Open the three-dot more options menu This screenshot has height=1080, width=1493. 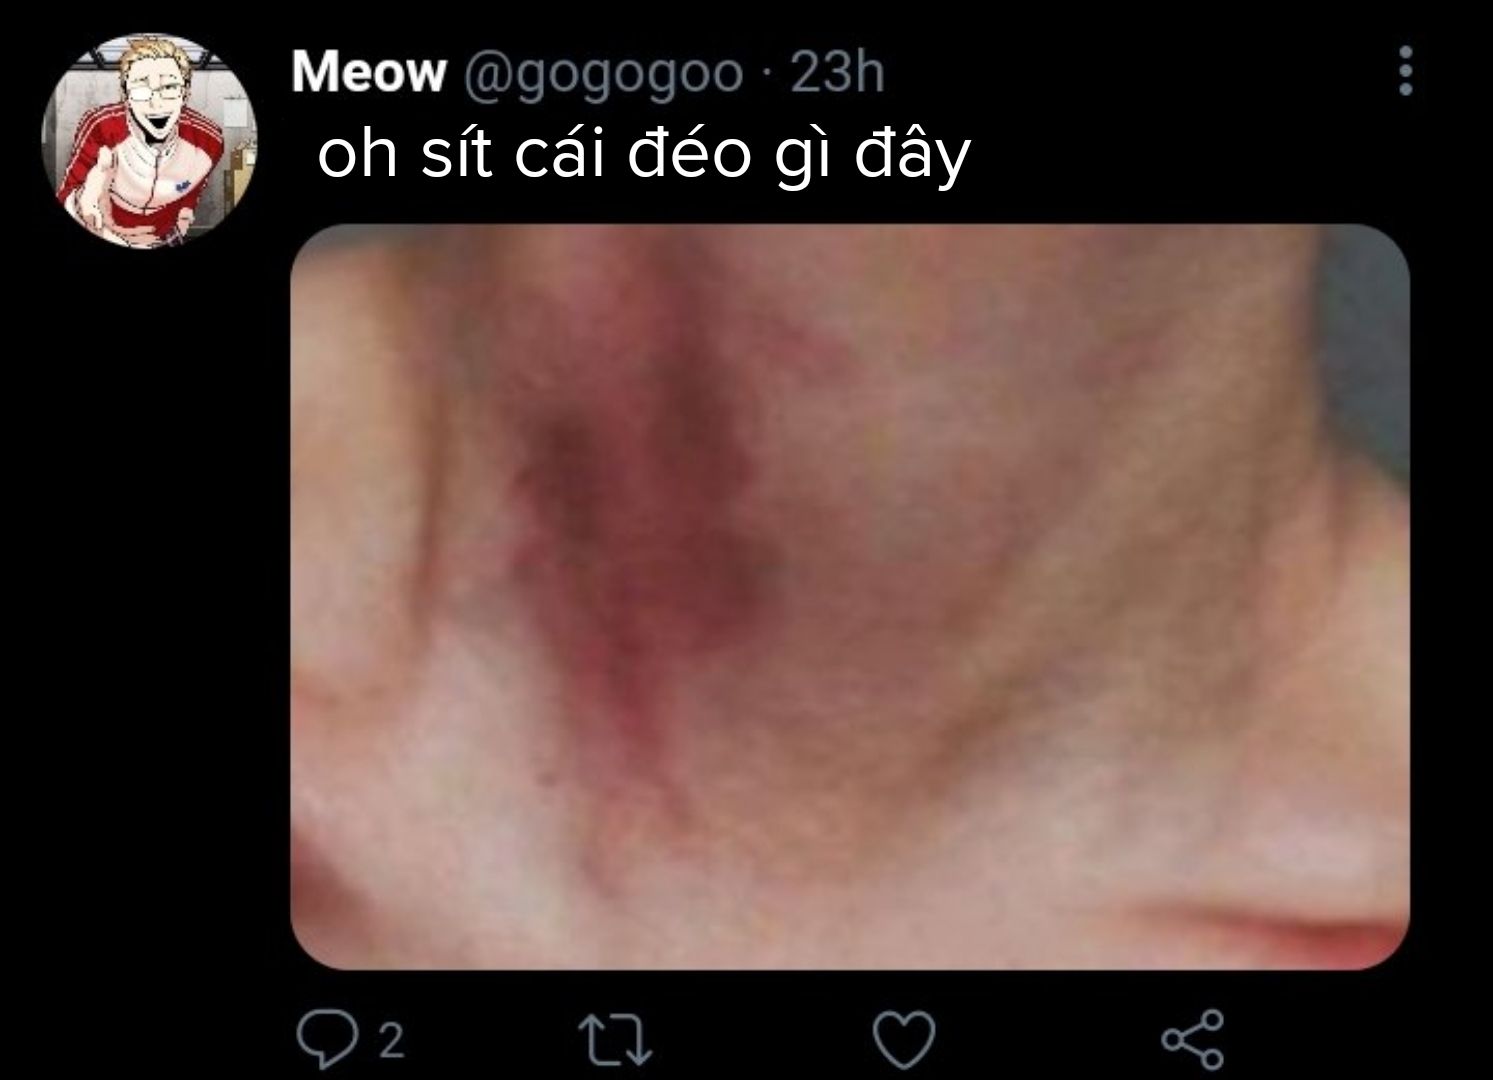tap(1405, 71)
